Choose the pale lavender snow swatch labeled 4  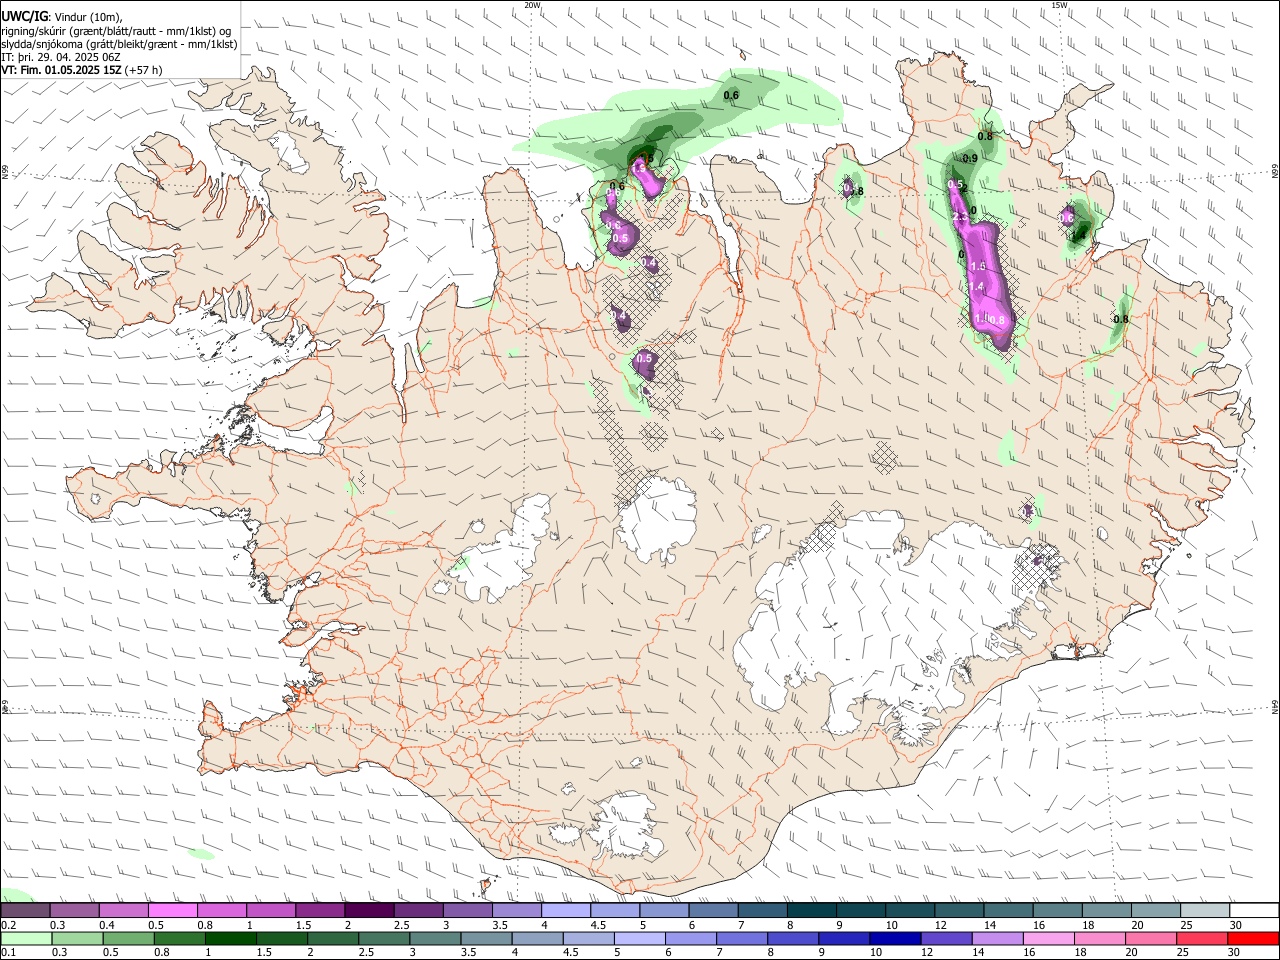point(565,911)
